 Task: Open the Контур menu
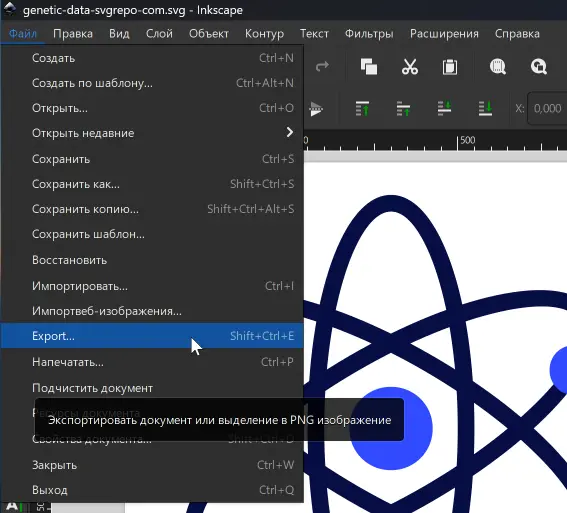(x=264, y=34)
